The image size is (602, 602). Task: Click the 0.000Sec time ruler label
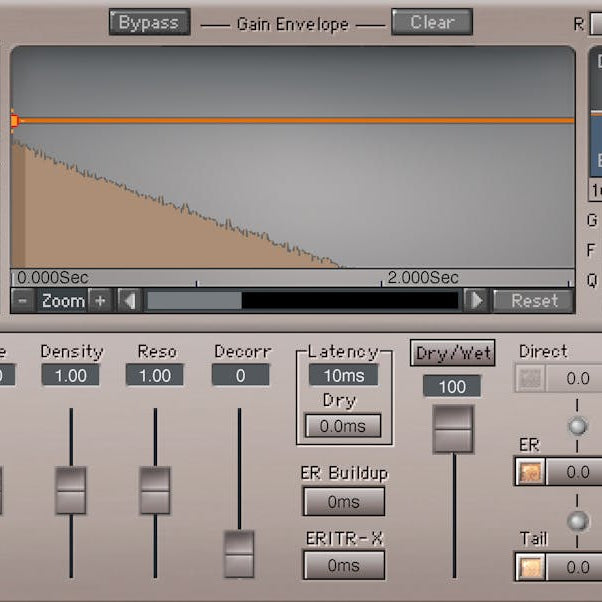pos(53,278)
